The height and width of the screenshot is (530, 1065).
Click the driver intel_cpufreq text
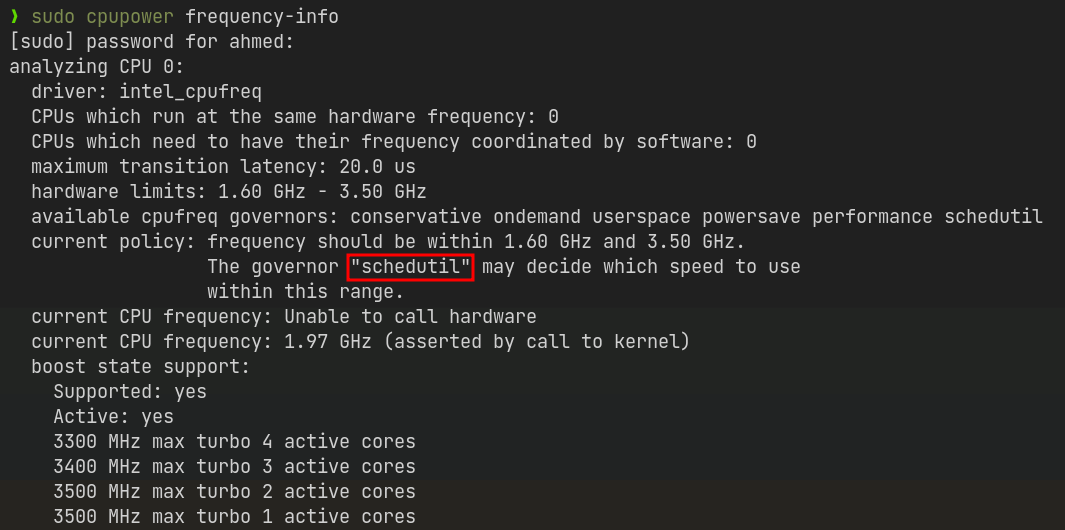coord(146,92)
